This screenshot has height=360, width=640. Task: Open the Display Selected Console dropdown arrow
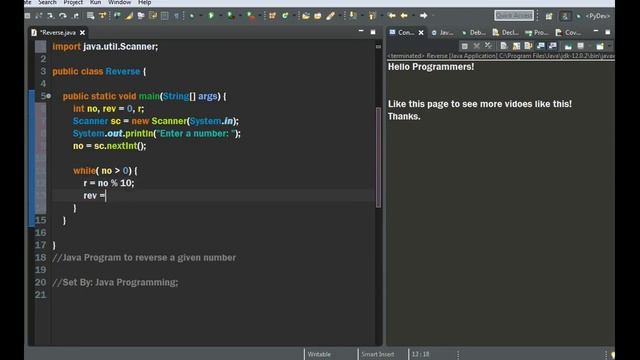[590, 46]
